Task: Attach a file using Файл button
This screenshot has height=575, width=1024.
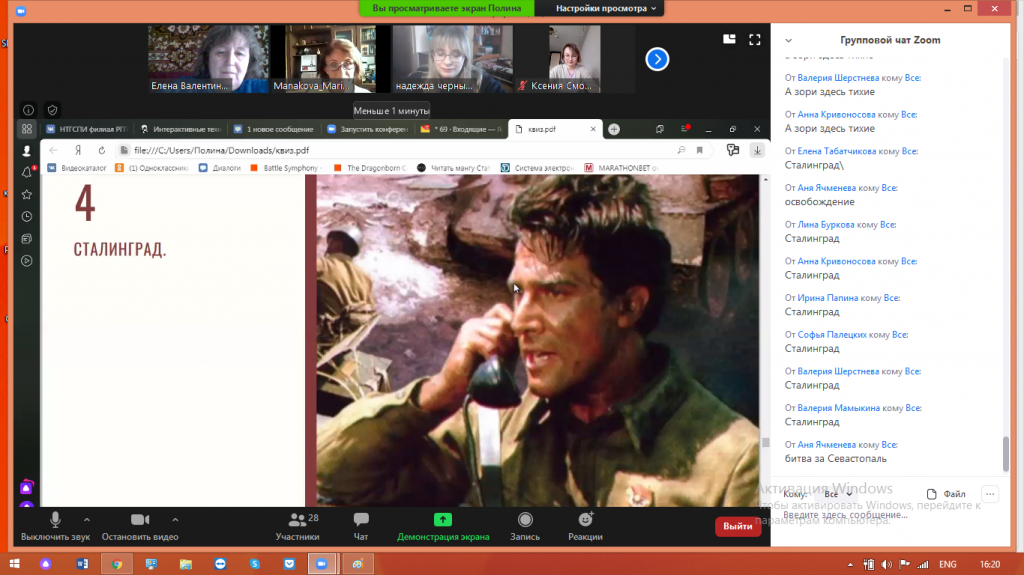Action: pos(946,494)
